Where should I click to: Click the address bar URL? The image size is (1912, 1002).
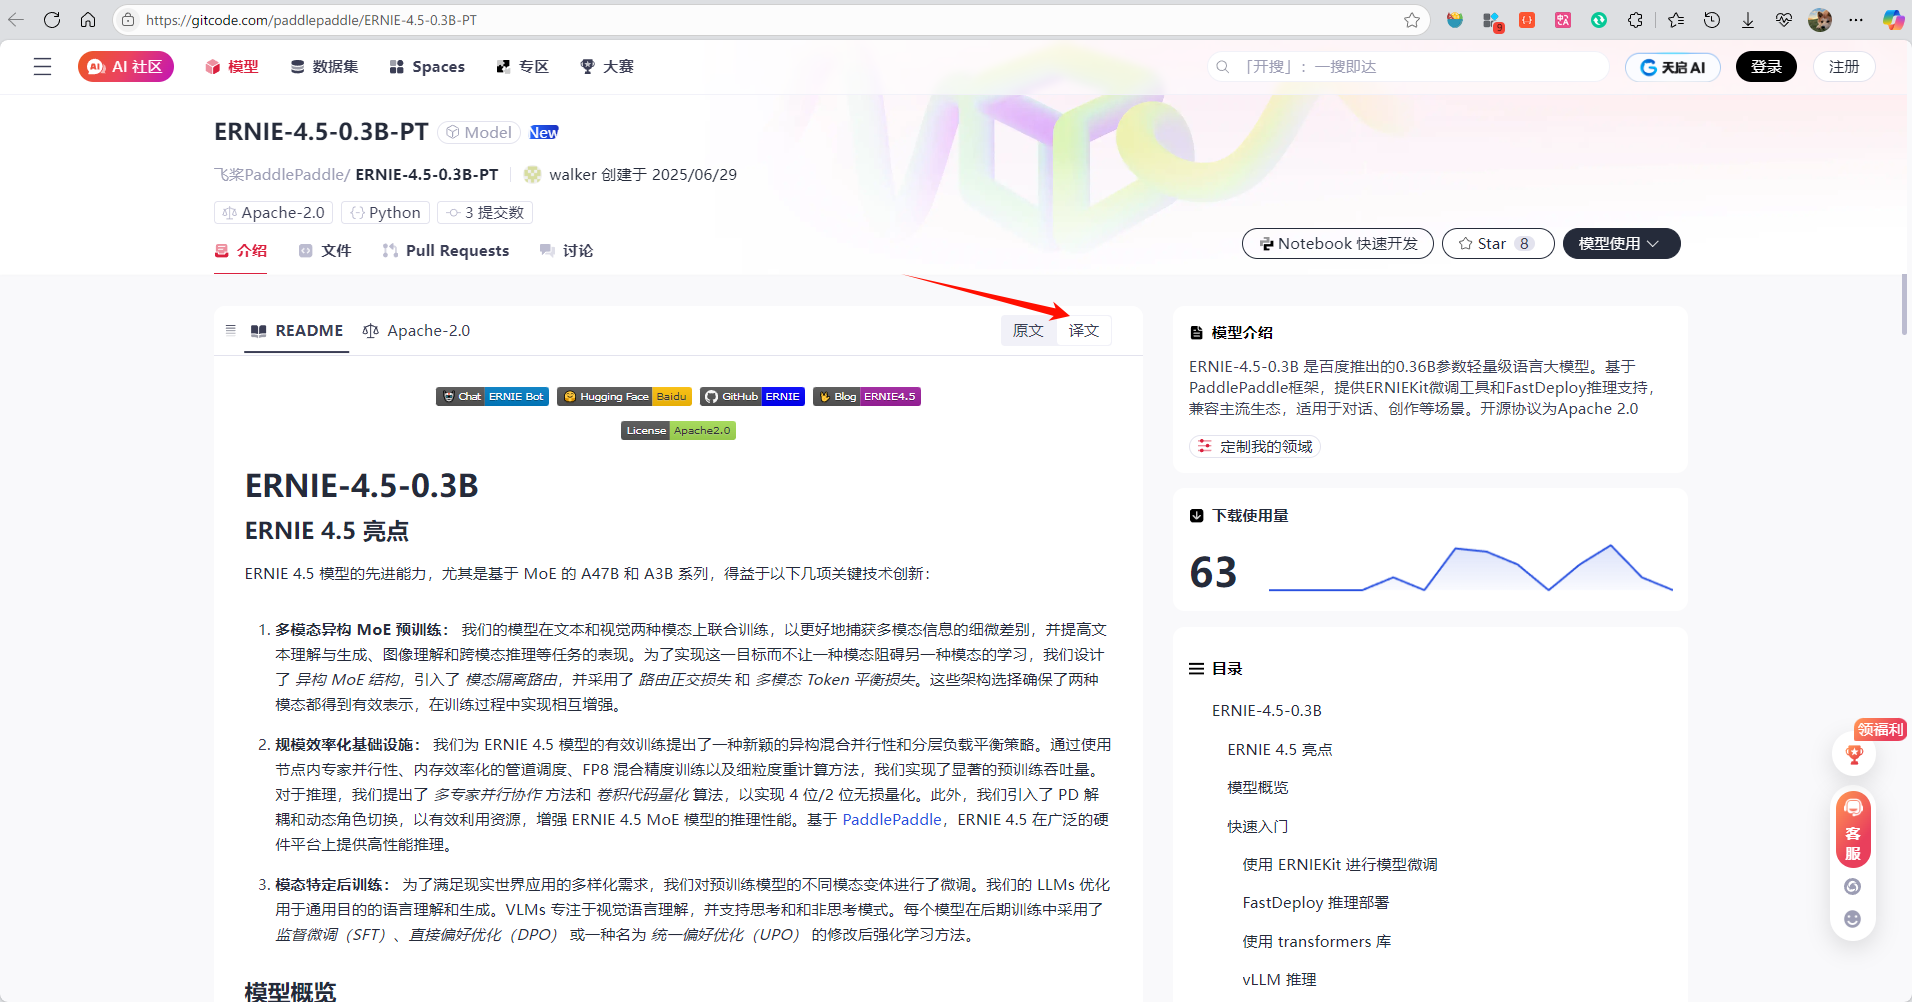pos(311,20)
